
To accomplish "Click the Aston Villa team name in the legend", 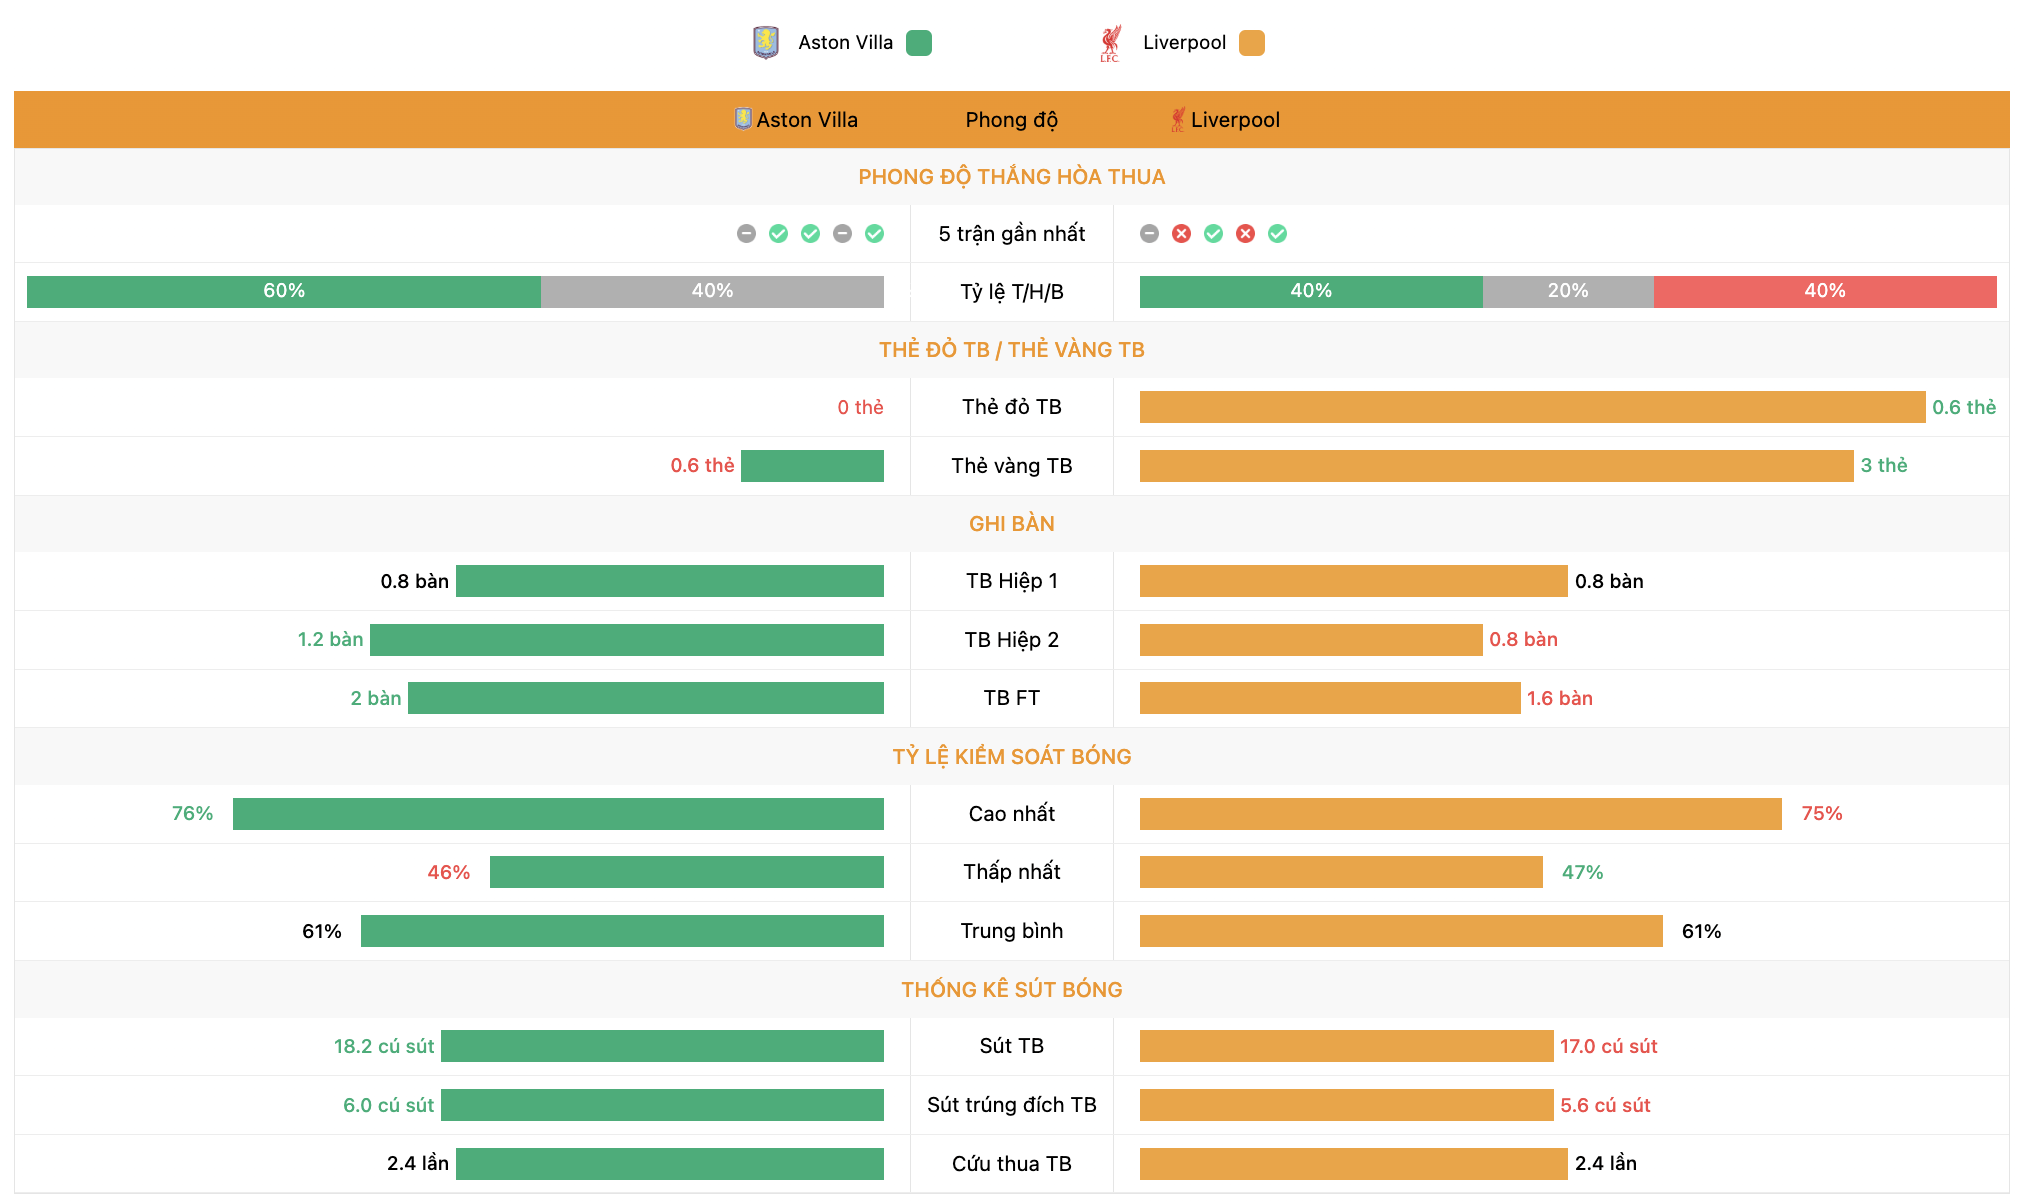I will (845, 43).
